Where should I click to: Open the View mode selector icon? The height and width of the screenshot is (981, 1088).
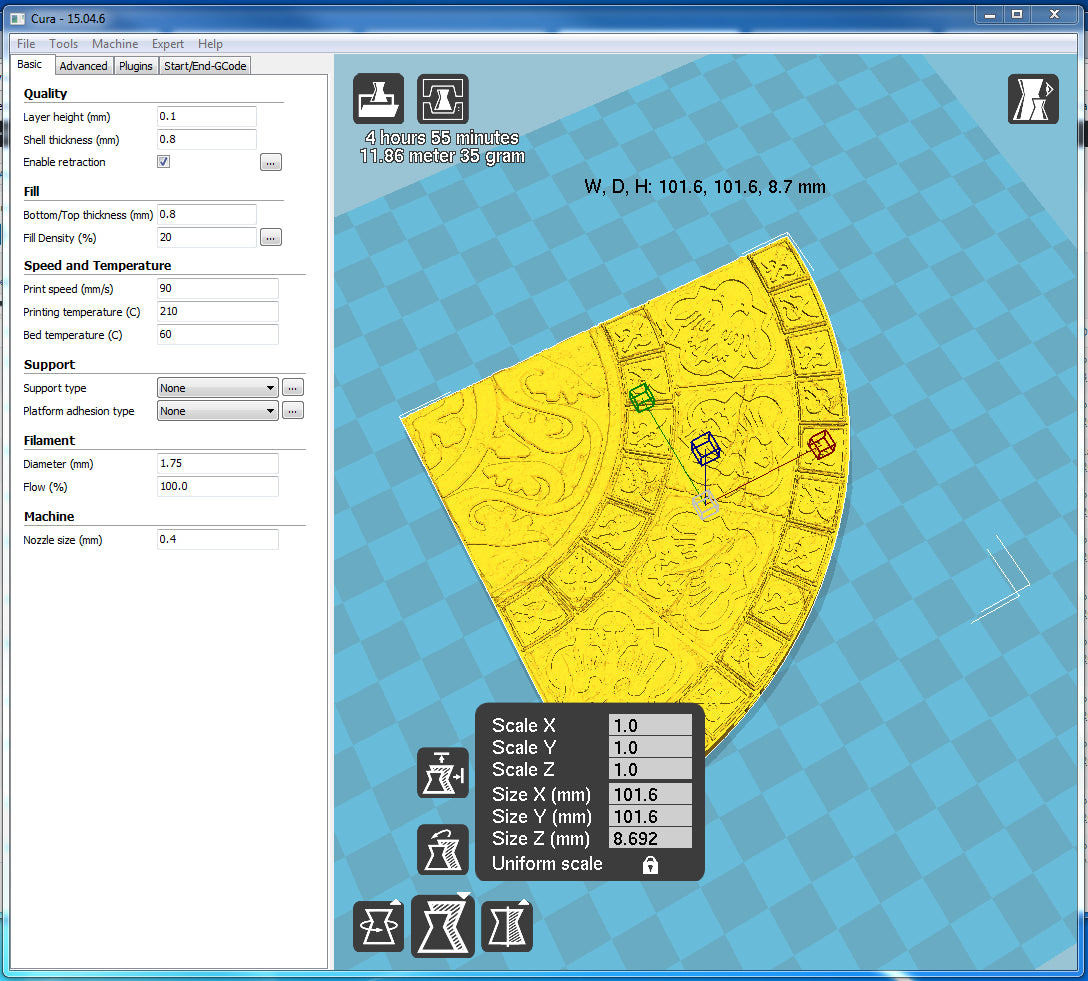pyautogui.click(x=1033, y=99)
